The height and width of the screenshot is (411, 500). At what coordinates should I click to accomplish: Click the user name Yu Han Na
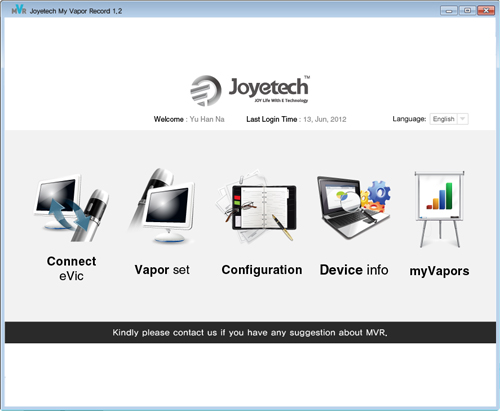tap(207, 119)
